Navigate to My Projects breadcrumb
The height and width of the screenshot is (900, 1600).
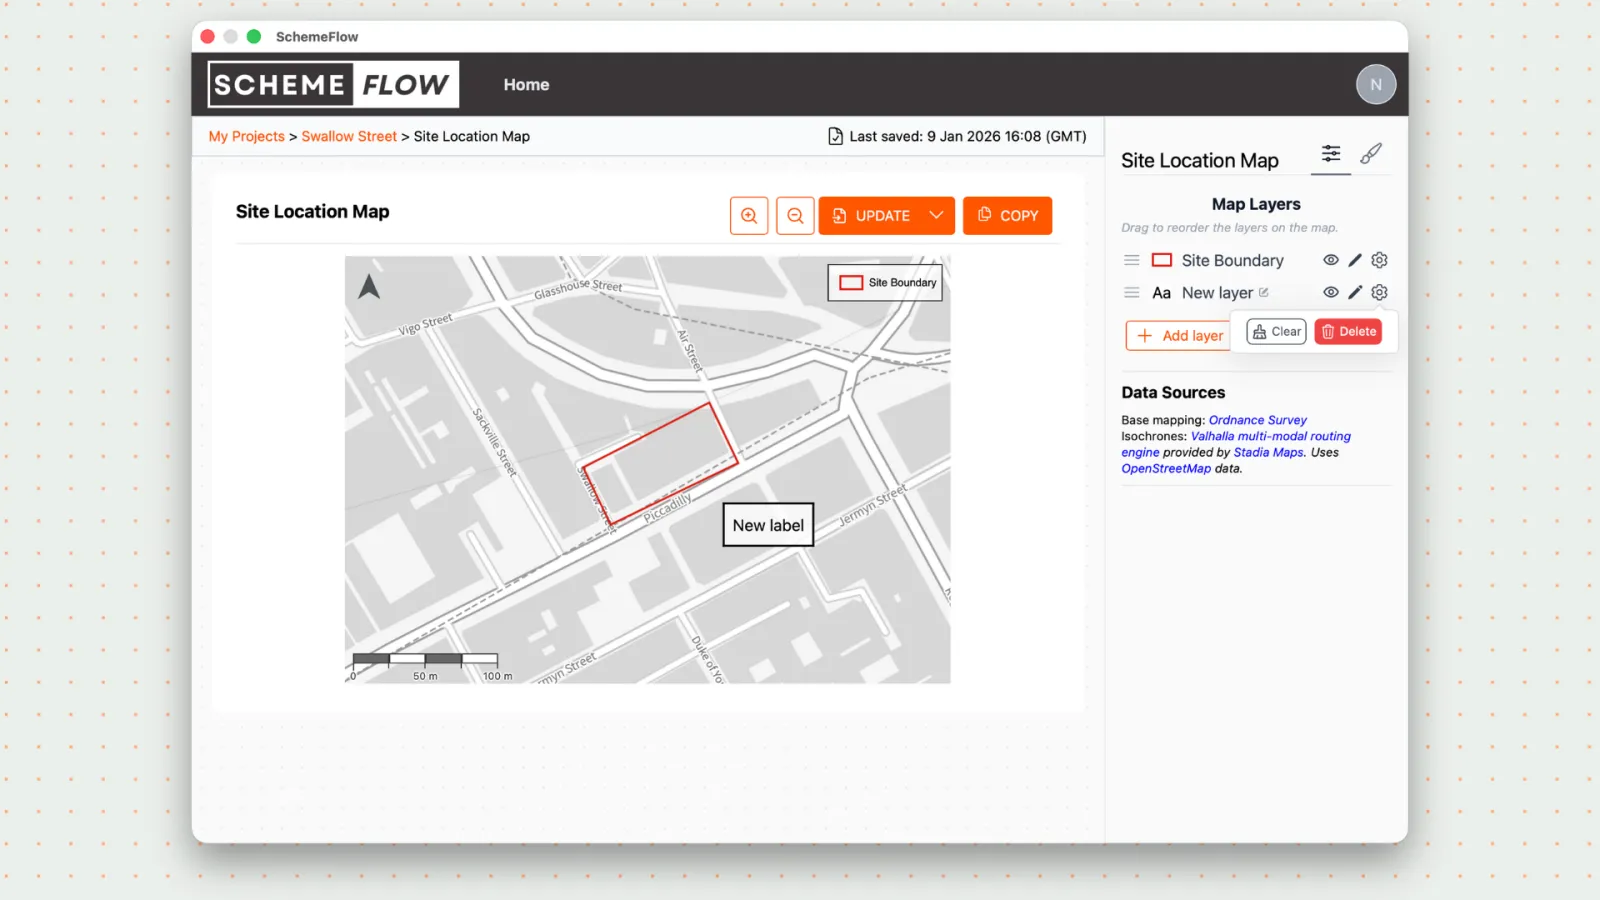(247, 136)
